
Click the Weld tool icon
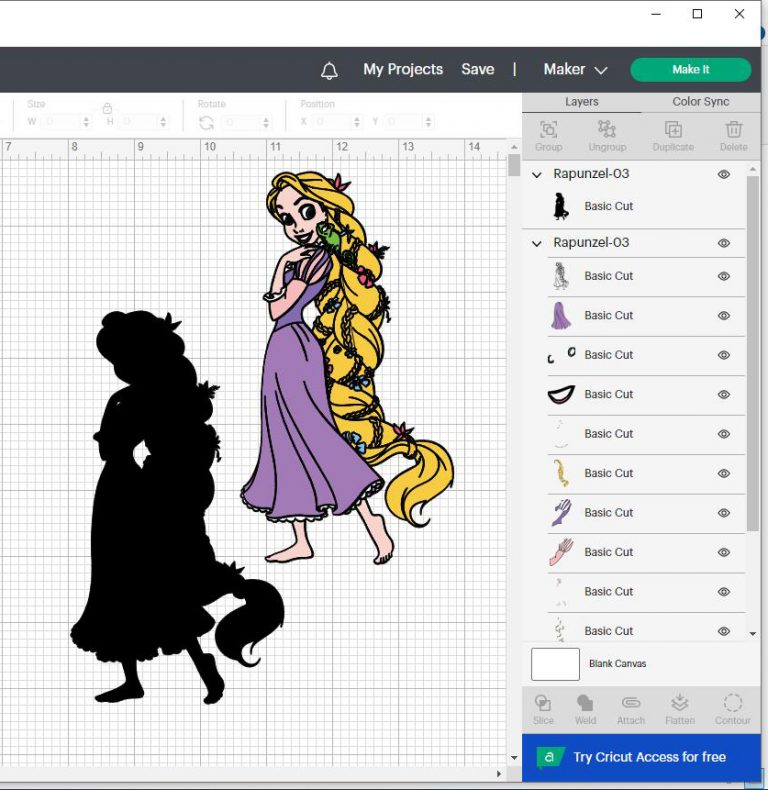(585, 703)
